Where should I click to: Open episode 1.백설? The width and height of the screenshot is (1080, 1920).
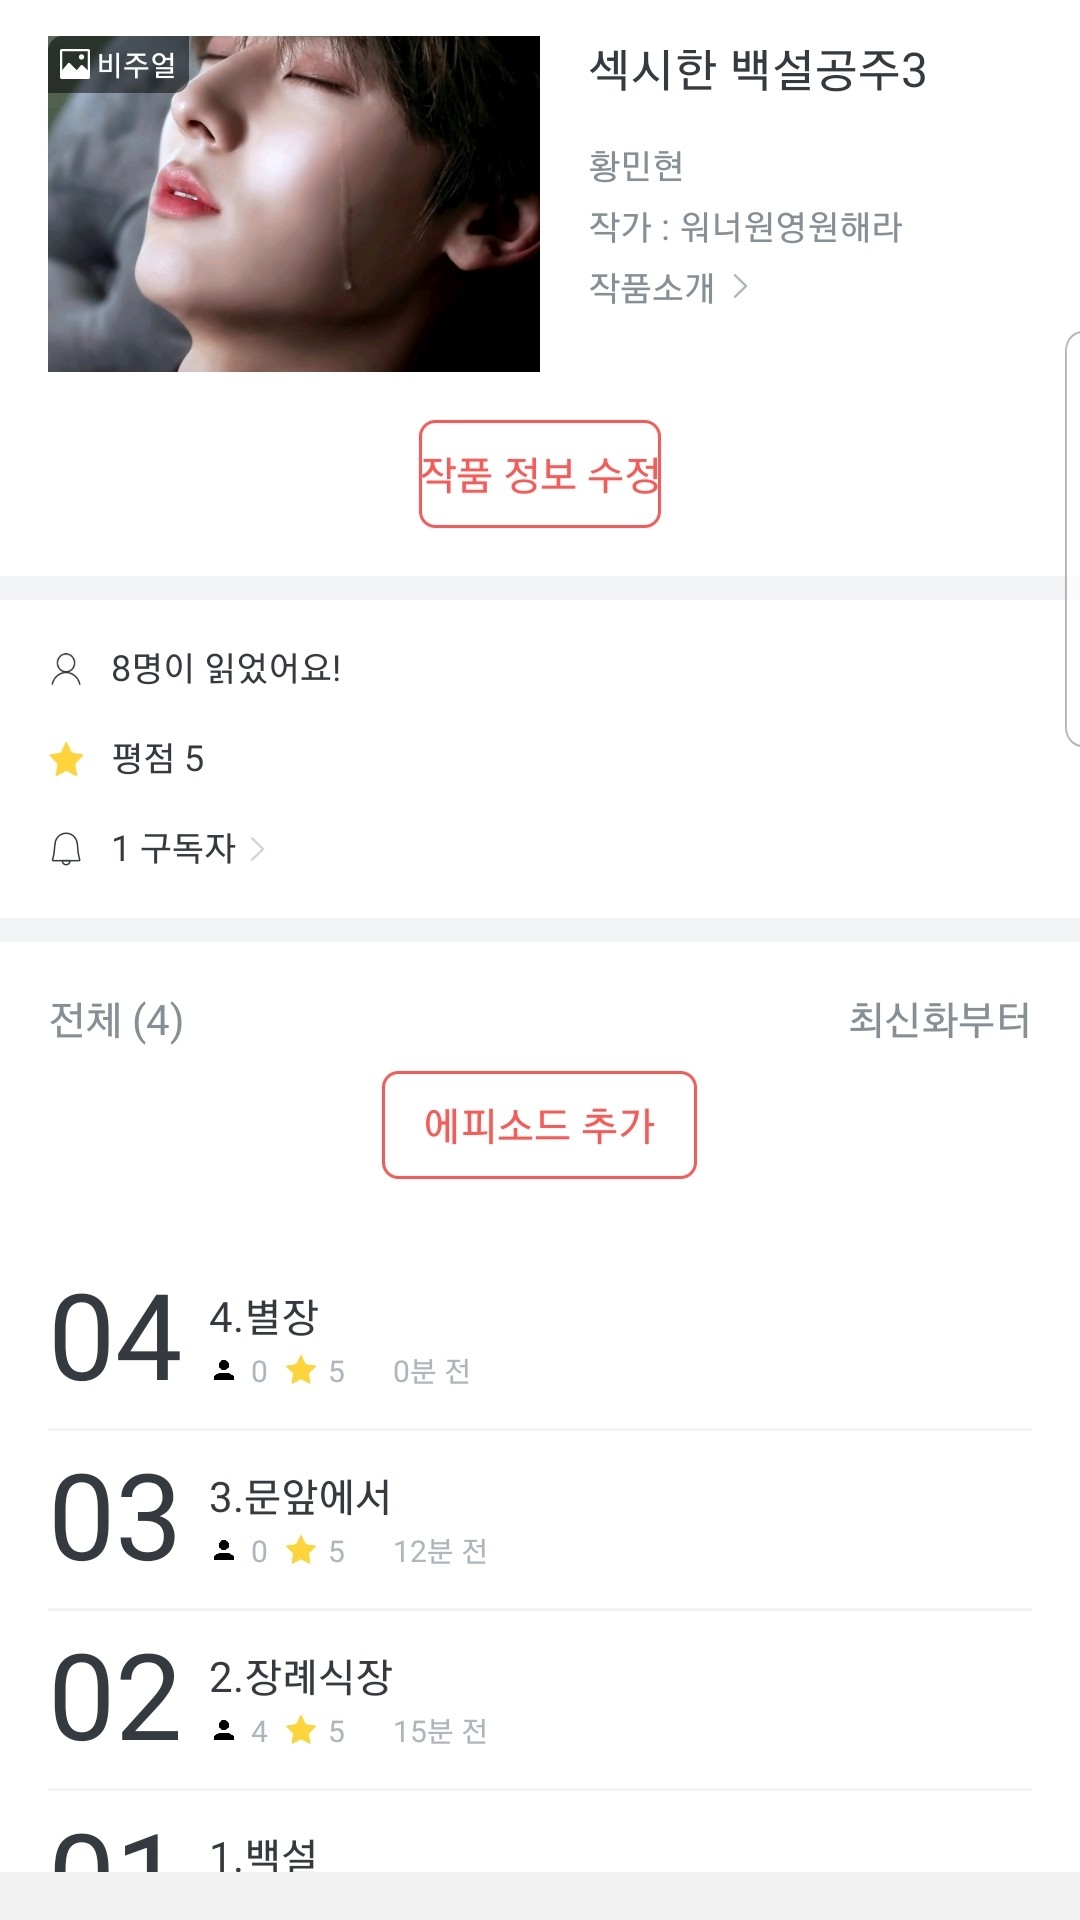point(264,1855)
